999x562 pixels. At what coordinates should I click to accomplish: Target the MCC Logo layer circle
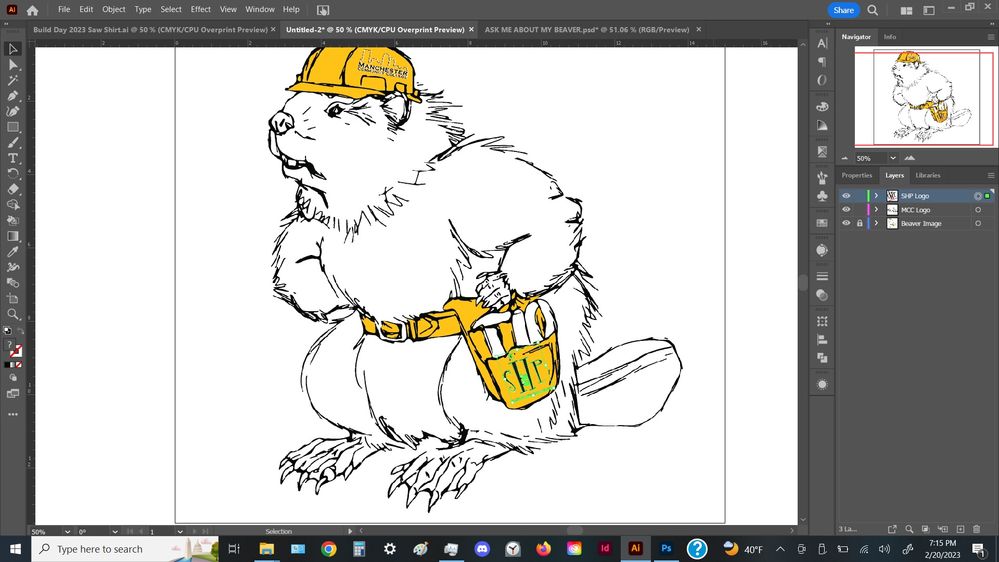point(978,210)
